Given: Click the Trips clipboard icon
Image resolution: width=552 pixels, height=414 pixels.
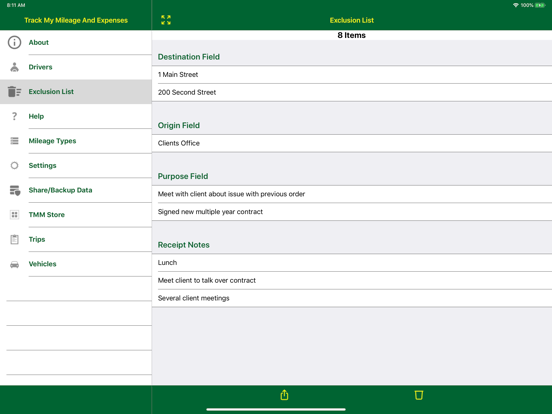Looking at the screenshot, I should click(x=14, y=239).
